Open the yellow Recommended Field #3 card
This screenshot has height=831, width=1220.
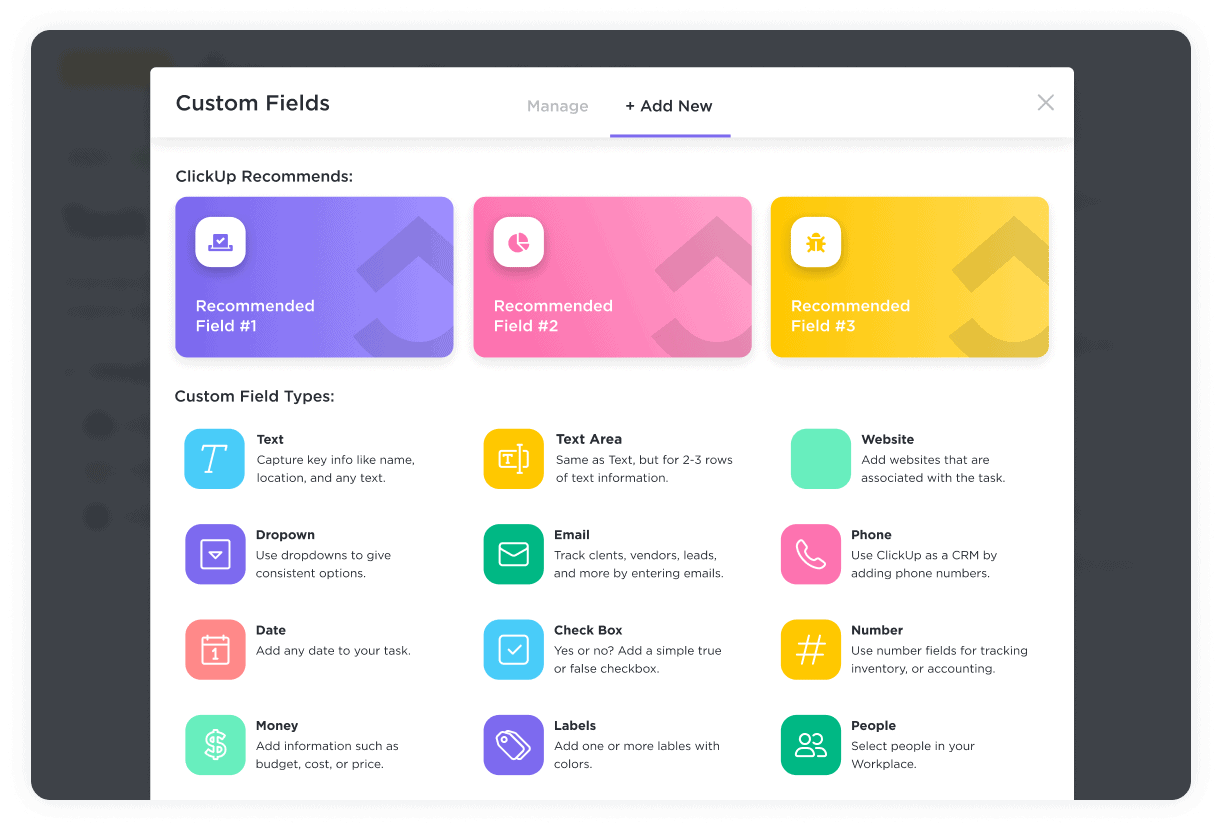(910, 277)
